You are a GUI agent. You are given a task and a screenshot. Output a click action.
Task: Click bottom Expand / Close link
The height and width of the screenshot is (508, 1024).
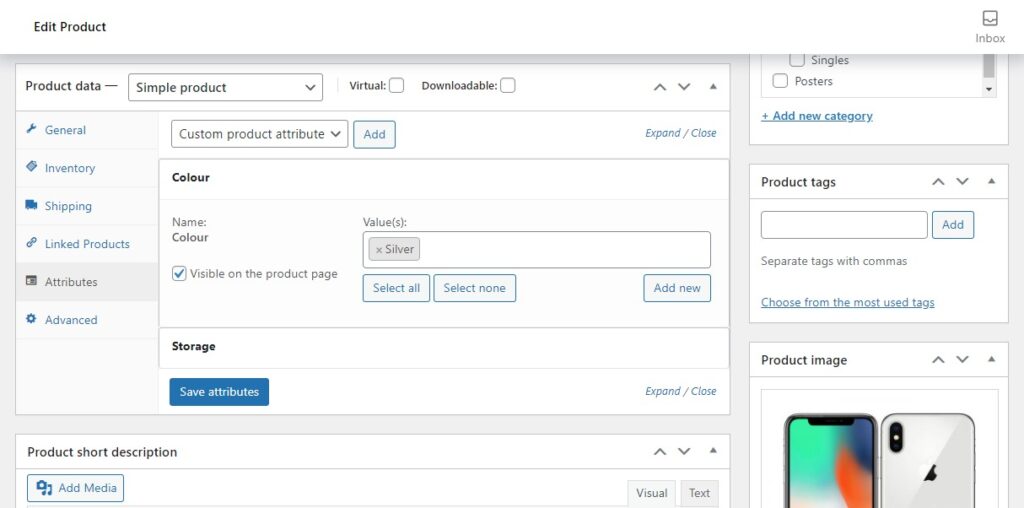pos(680,391)
